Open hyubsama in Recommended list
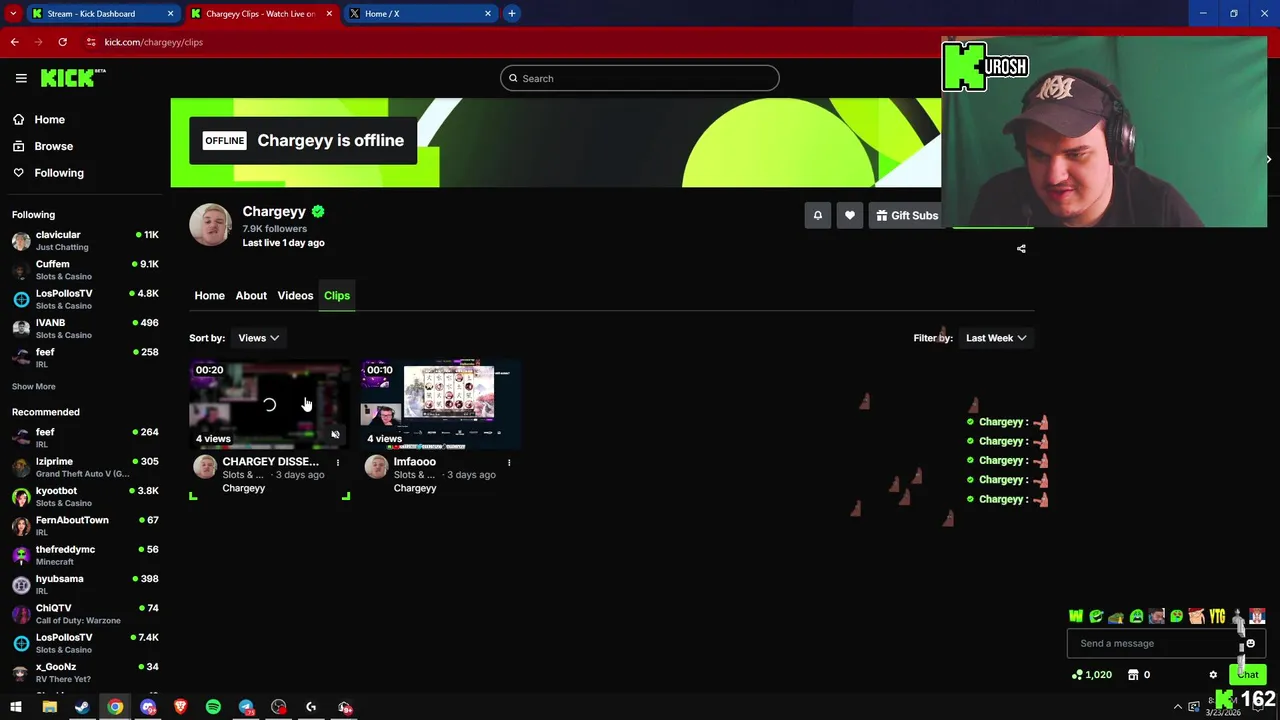Viewport: 1280px width, 720px height. tap(85, 584)
